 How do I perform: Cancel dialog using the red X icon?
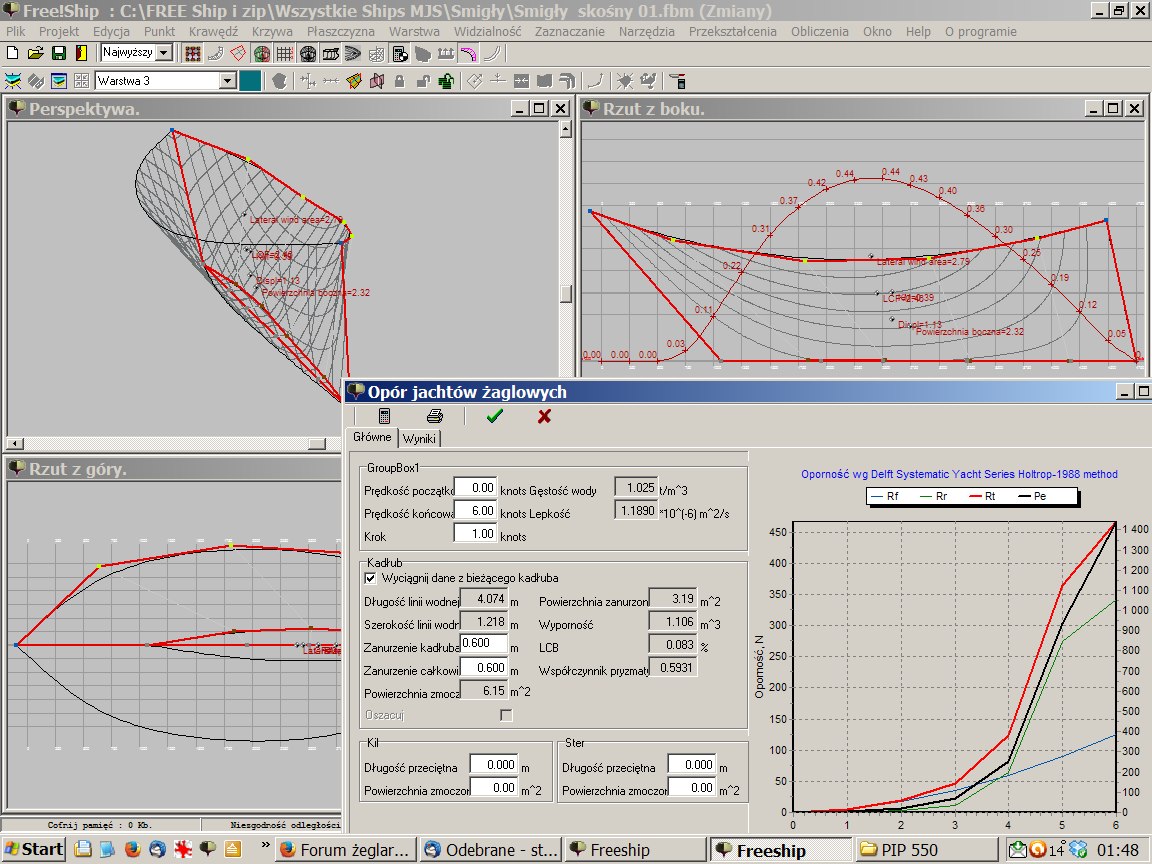click(544, 416)
